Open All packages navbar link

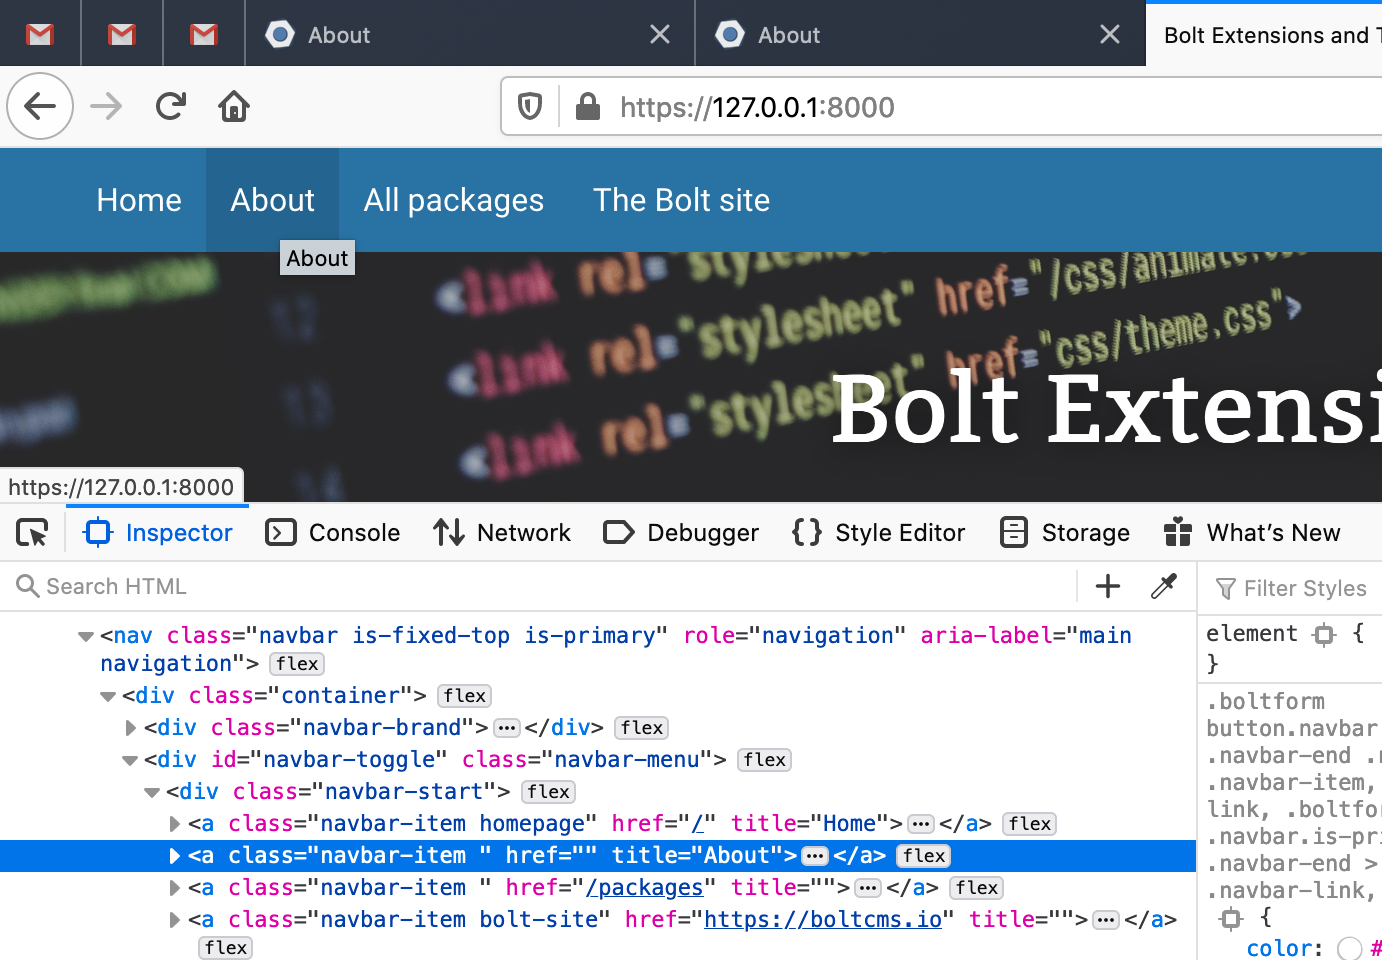[454, 200]
